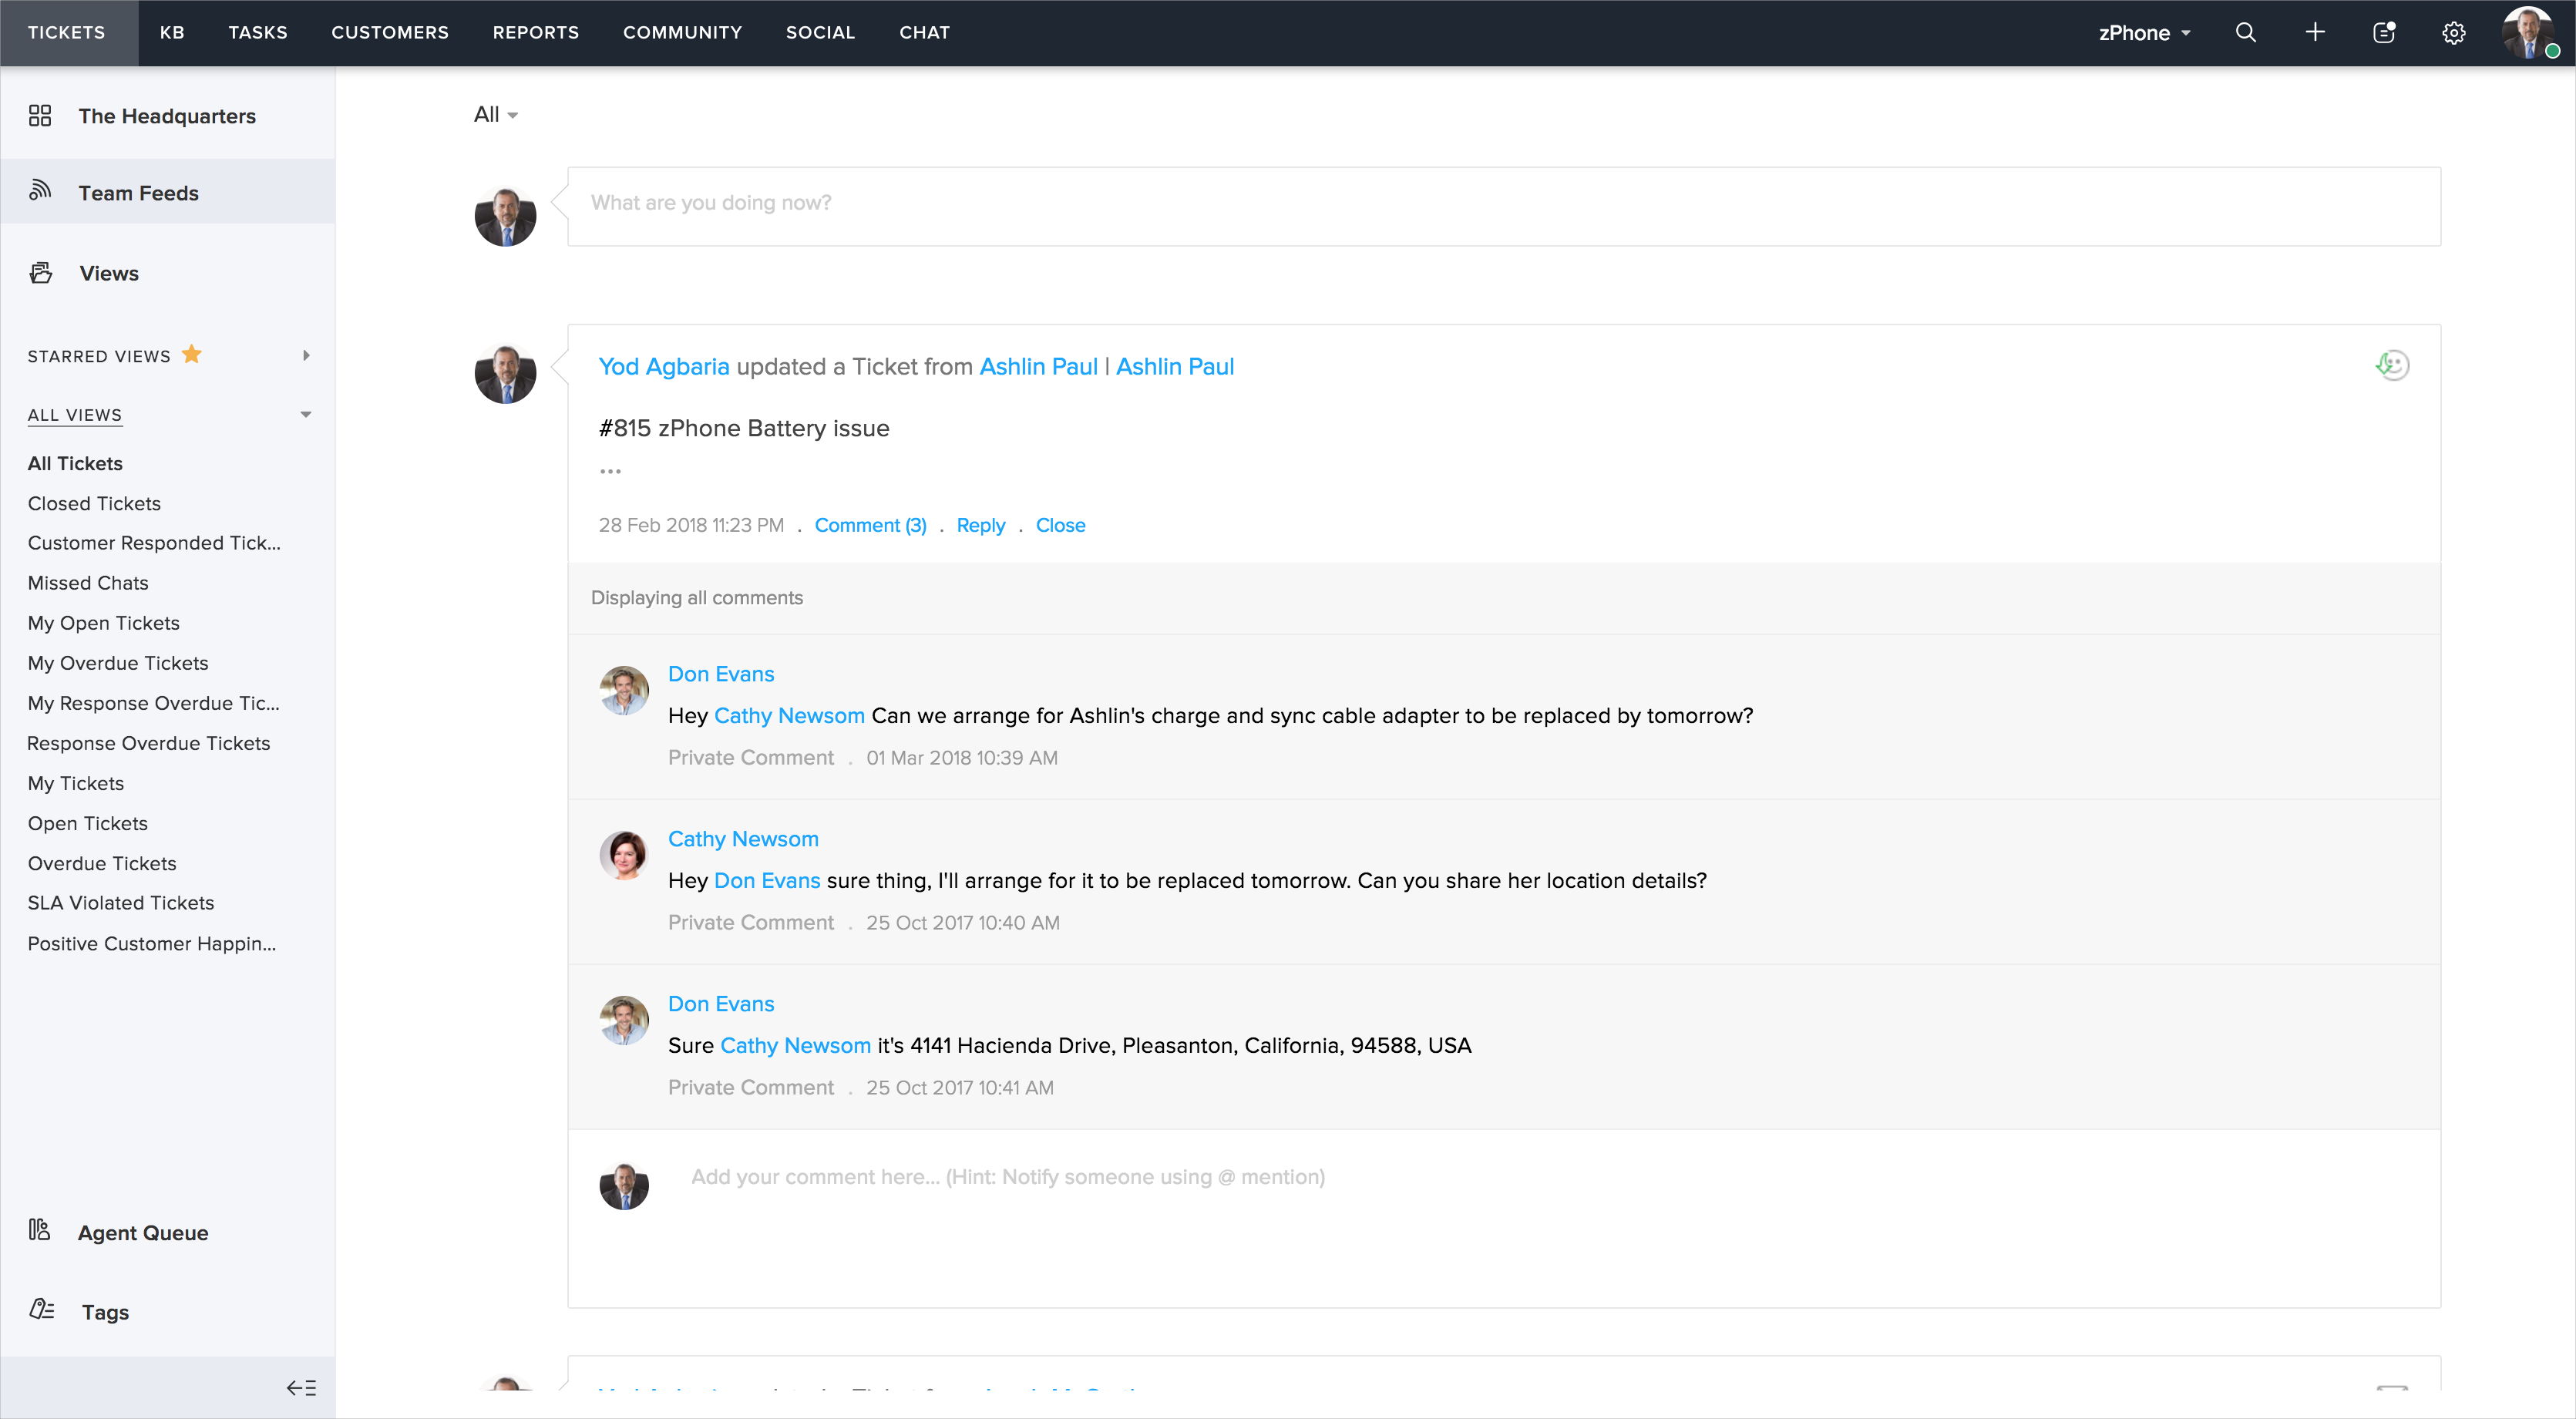The width and height of the screenshot is (2576, 1419).
Task: Open the Customers tab
Action: [x=389, y=32]
